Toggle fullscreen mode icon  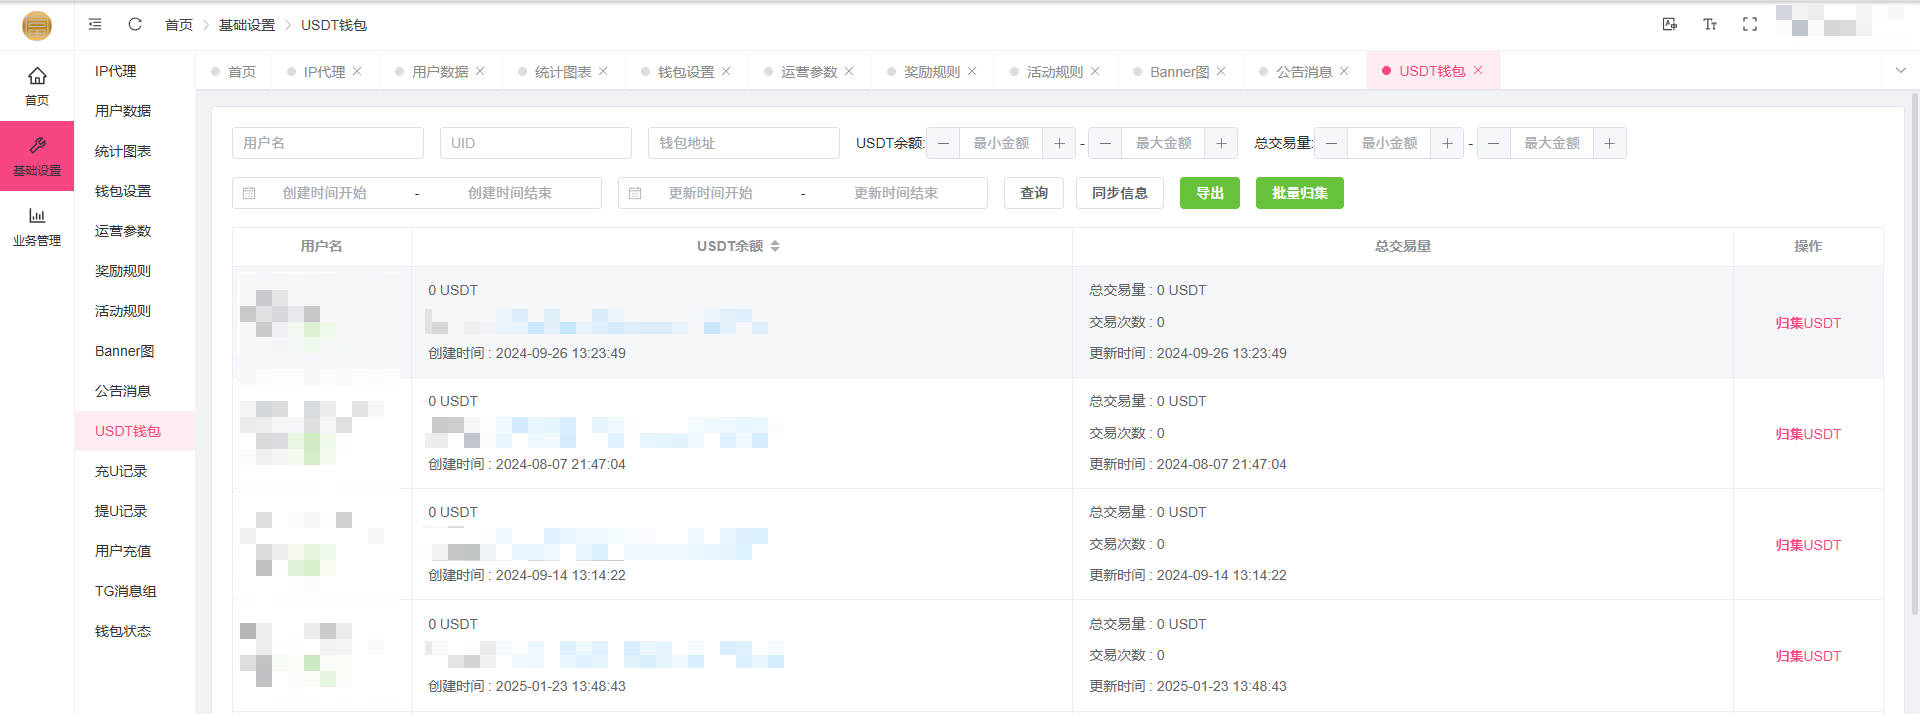[x=1749, y=25]
